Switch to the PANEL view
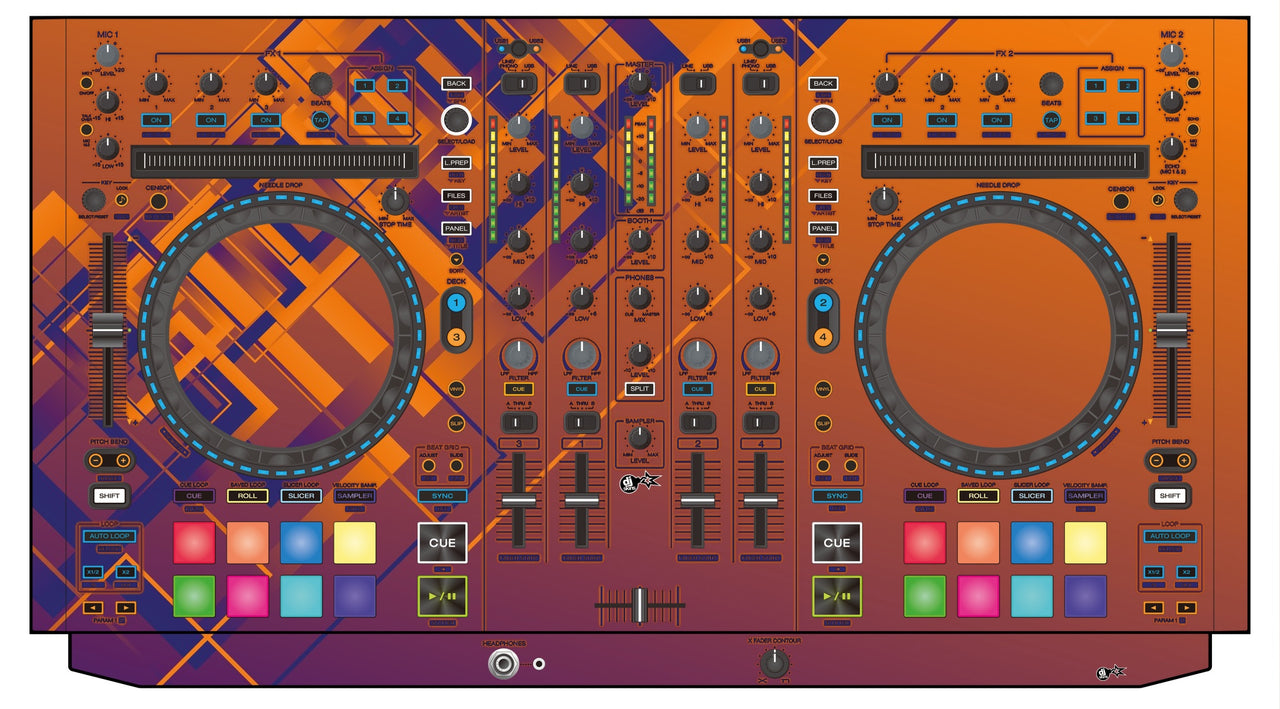Image resolution: width=1280 pixels, height=709 pixels. click(x=457, y=226)
